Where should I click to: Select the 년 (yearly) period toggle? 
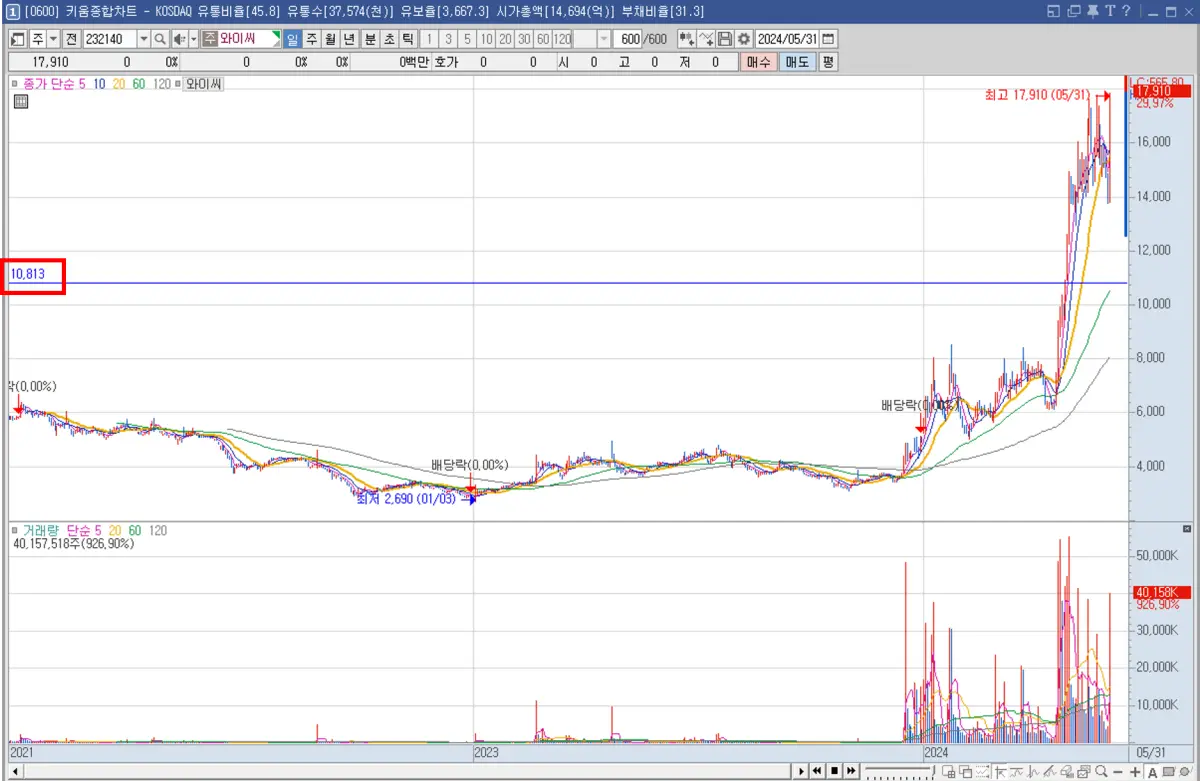(x=347, y=39)
